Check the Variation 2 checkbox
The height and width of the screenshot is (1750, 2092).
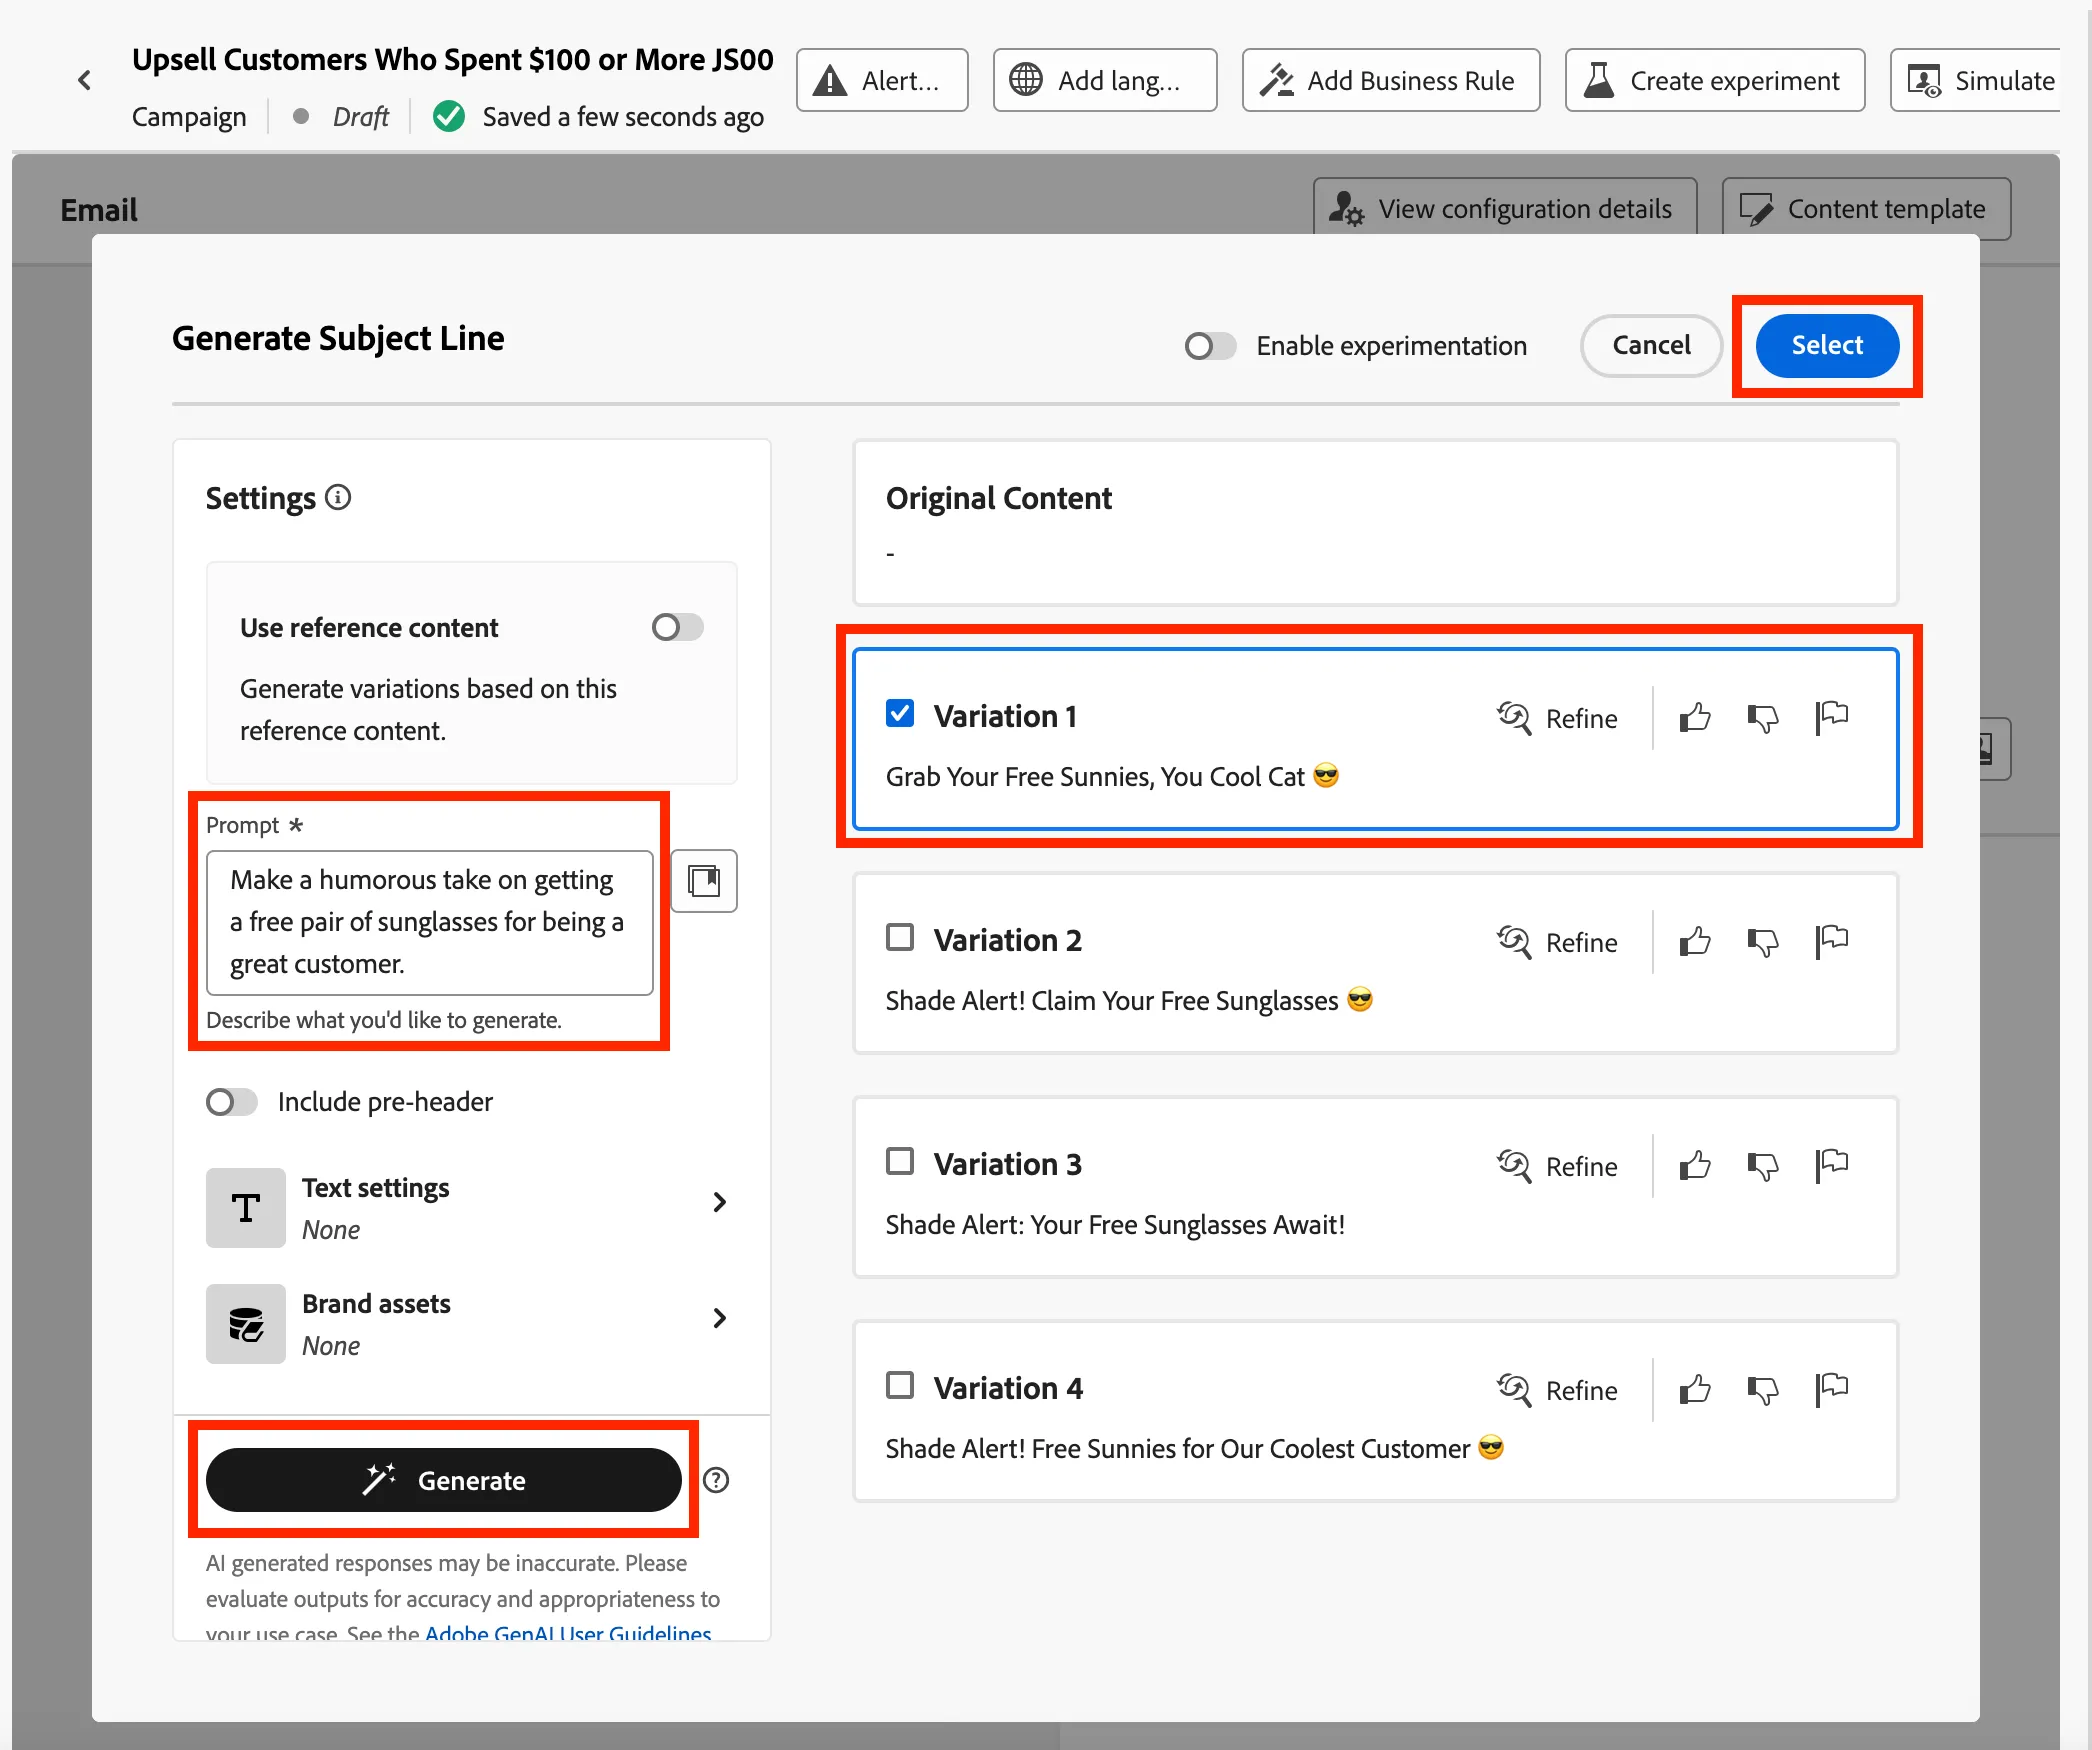(900, 937)
